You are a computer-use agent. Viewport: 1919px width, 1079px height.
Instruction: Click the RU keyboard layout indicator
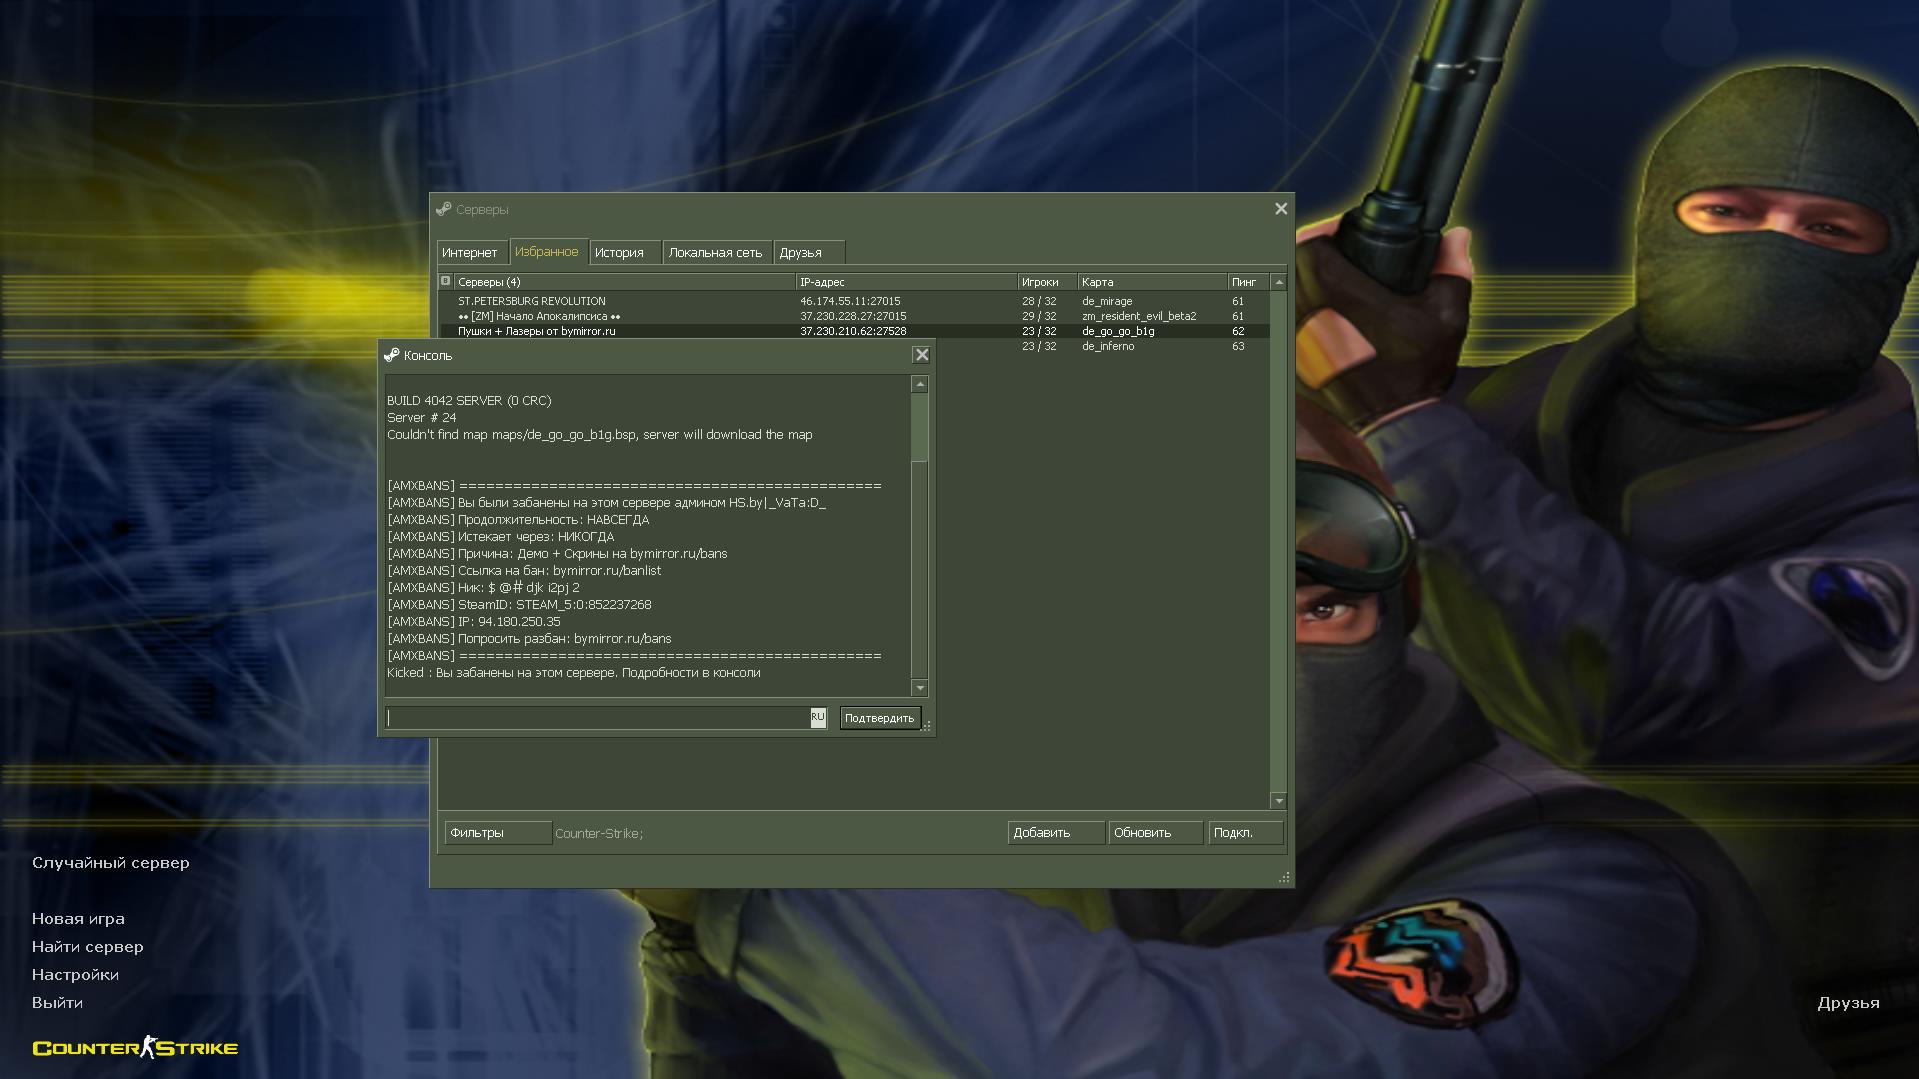[x=818, y=717]
